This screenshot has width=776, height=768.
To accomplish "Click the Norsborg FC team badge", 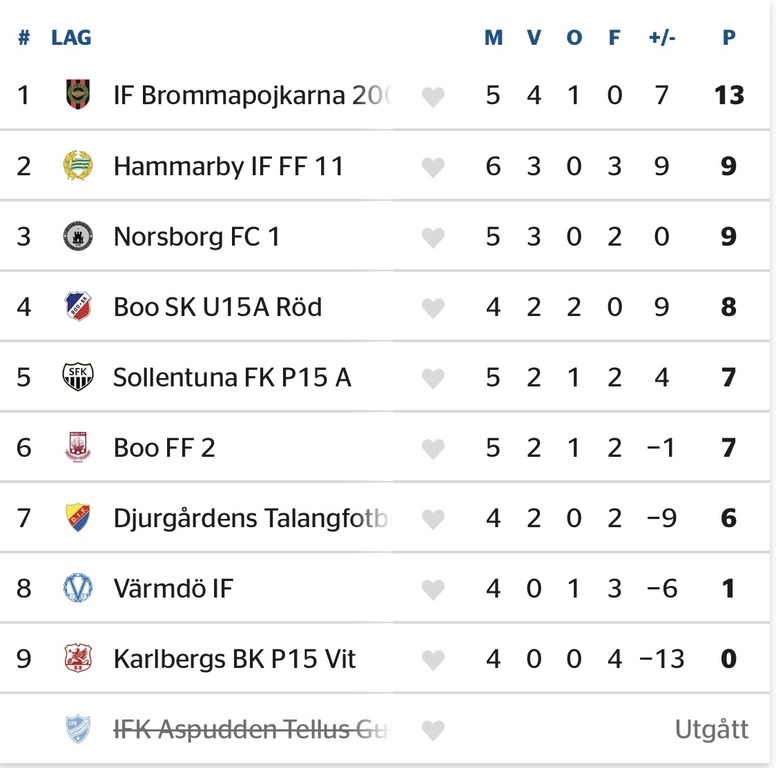I will (x=78, y=236).
